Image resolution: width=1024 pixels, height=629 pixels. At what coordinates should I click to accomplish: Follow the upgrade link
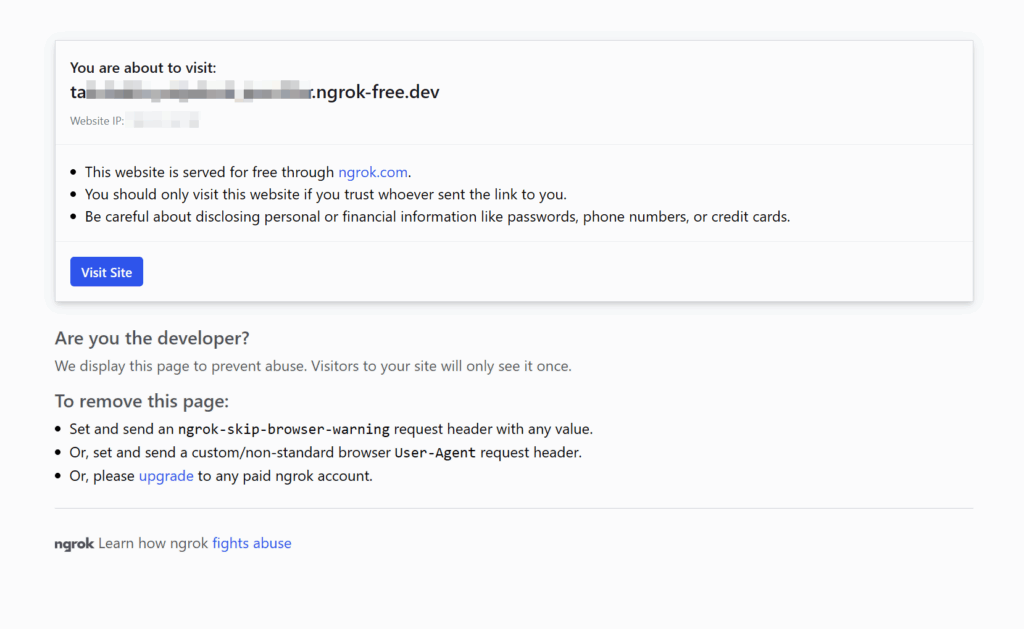[166, 476]
